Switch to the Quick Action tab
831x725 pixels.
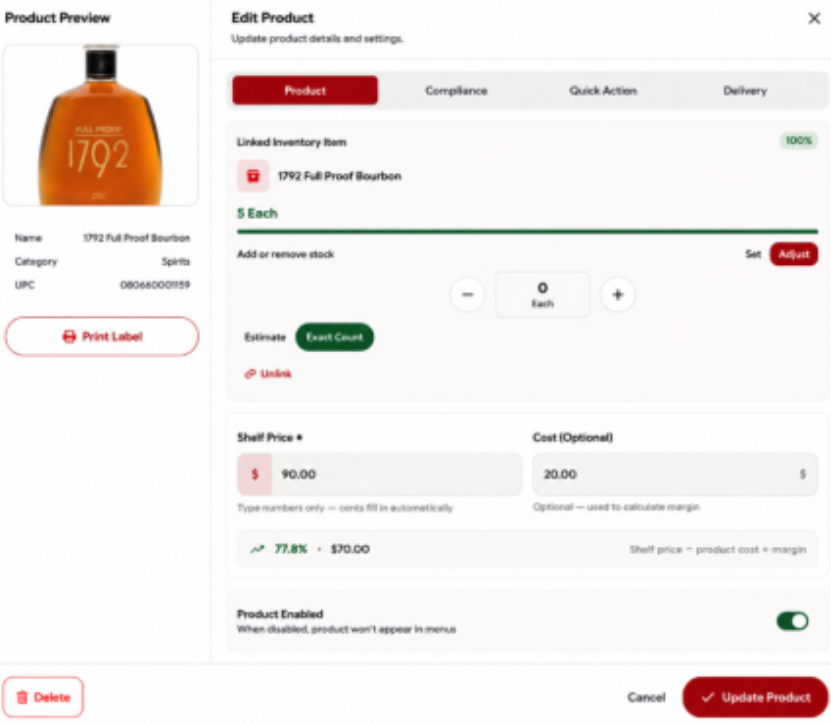(603, 91)
